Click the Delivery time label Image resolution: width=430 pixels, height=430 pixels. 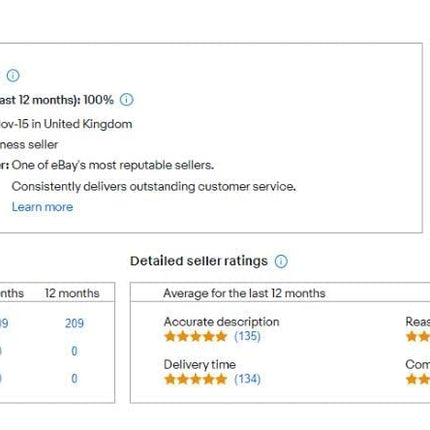pyautogui.click(x=200, y=364)
